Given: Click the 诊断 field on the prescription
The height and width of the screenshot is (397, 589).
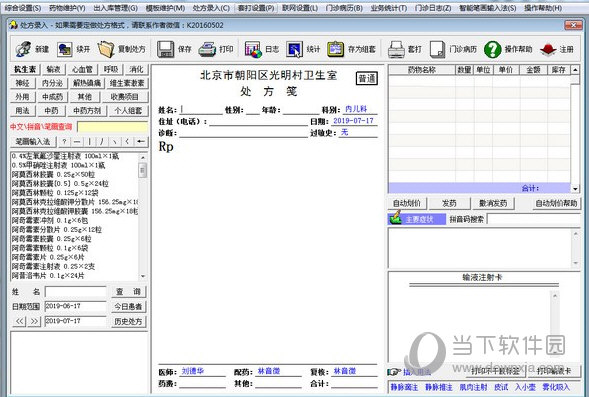Looking at the screenshot, I should click(243, 133).
